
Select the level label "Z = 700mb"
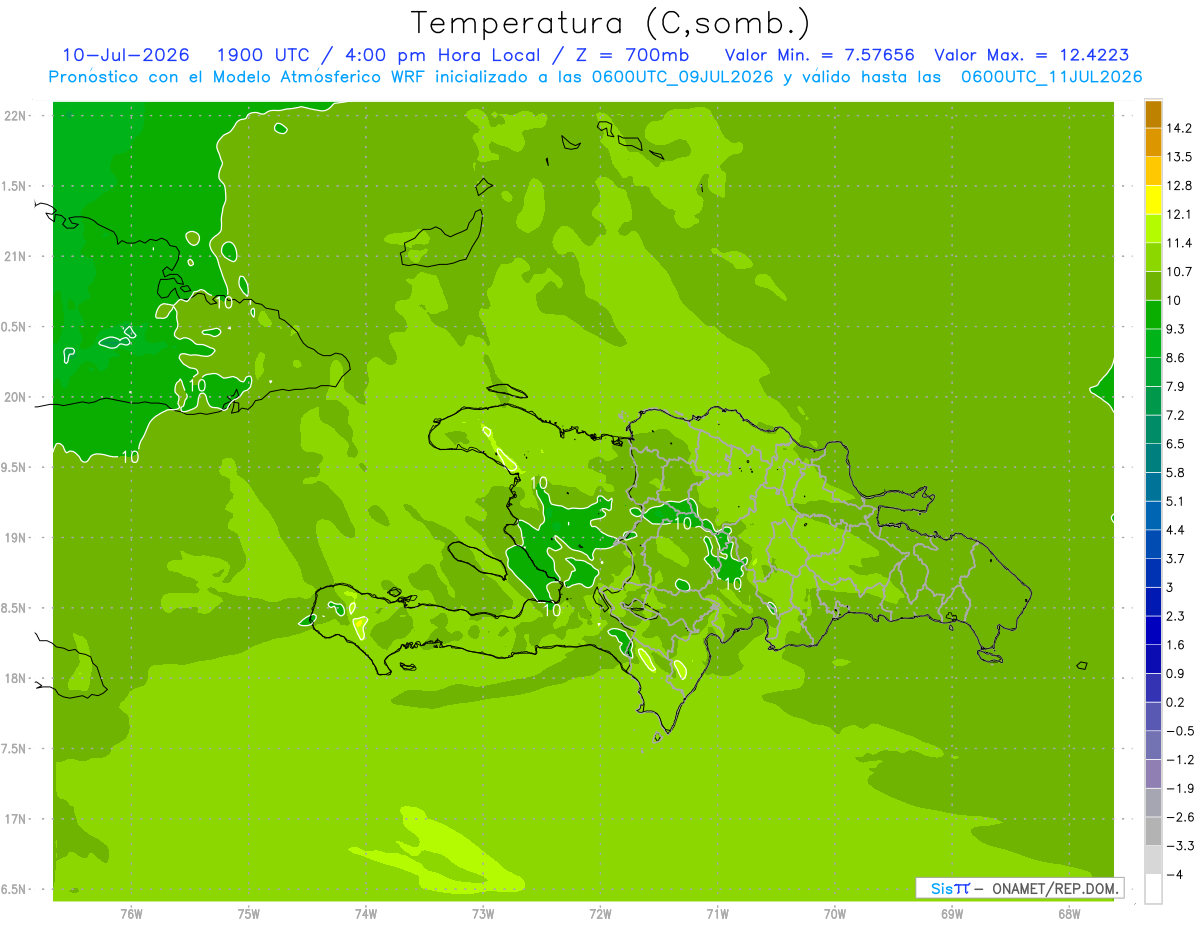click(627, 55)
